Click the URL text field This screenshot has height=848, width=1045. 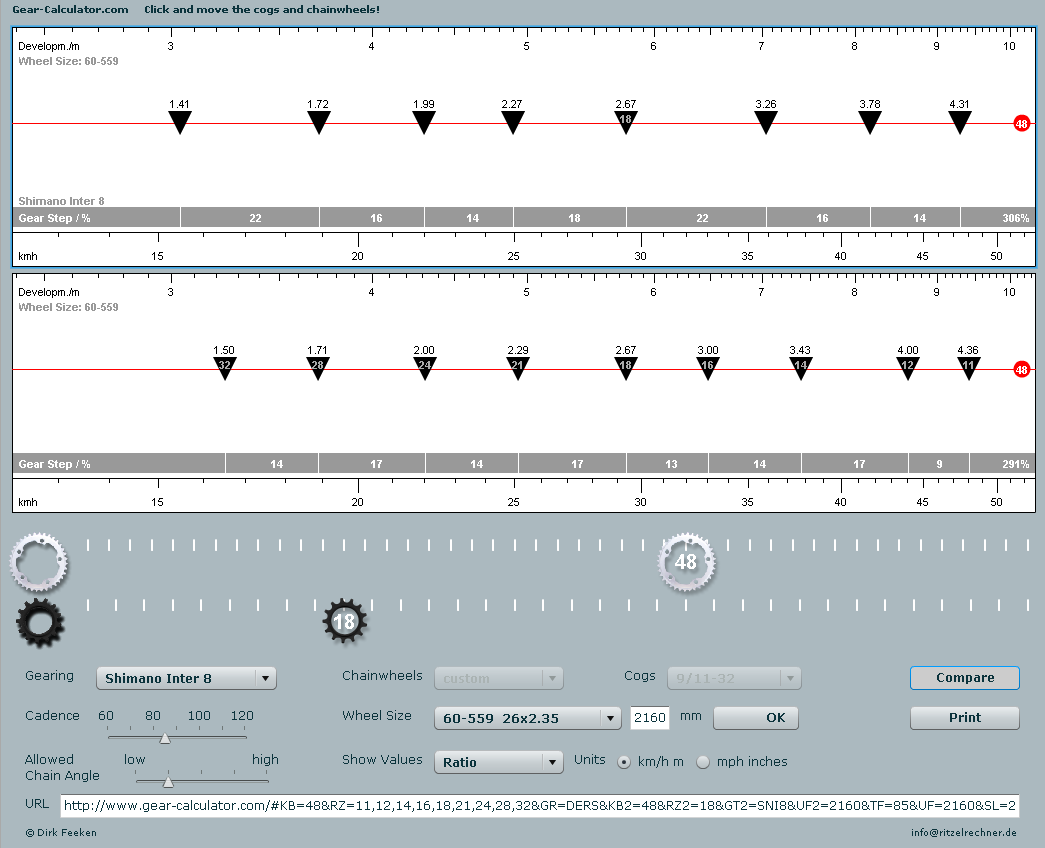pos(539,806)
